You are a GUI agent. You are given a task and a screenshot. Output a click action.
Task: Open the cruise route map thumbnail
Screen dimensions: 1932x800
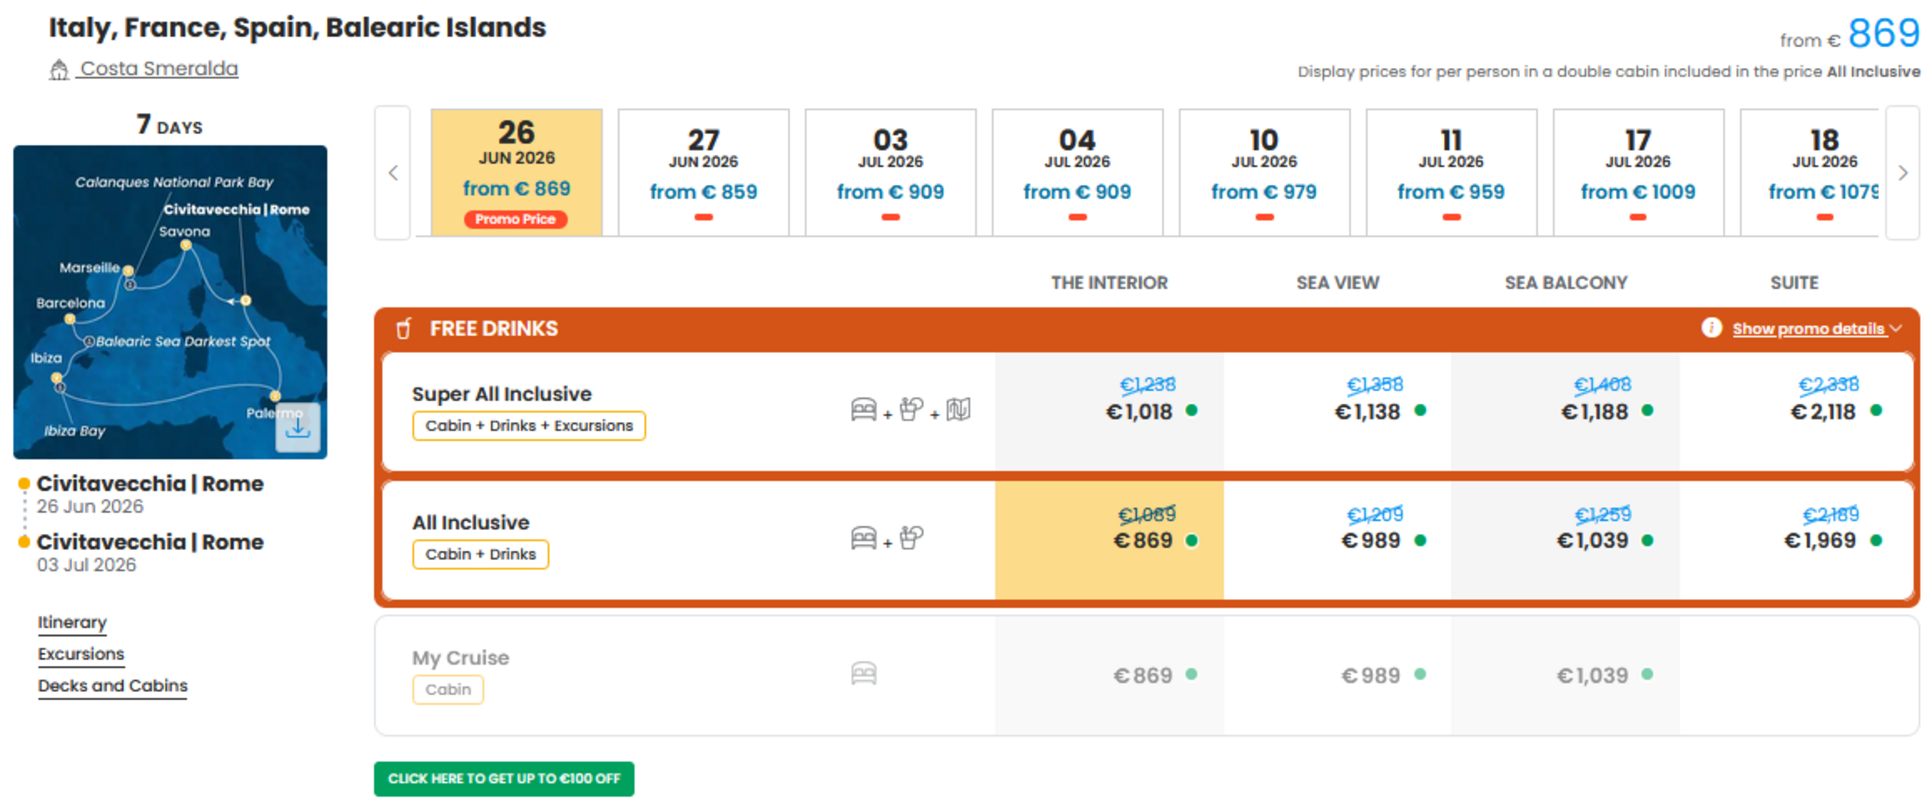[x=170, y=302]
